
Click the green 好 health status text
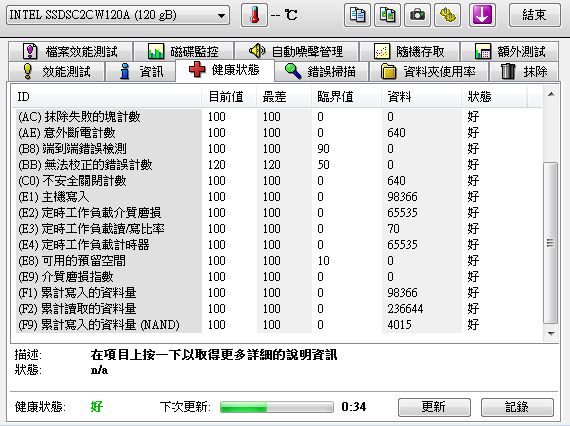(x=97, y=407)
